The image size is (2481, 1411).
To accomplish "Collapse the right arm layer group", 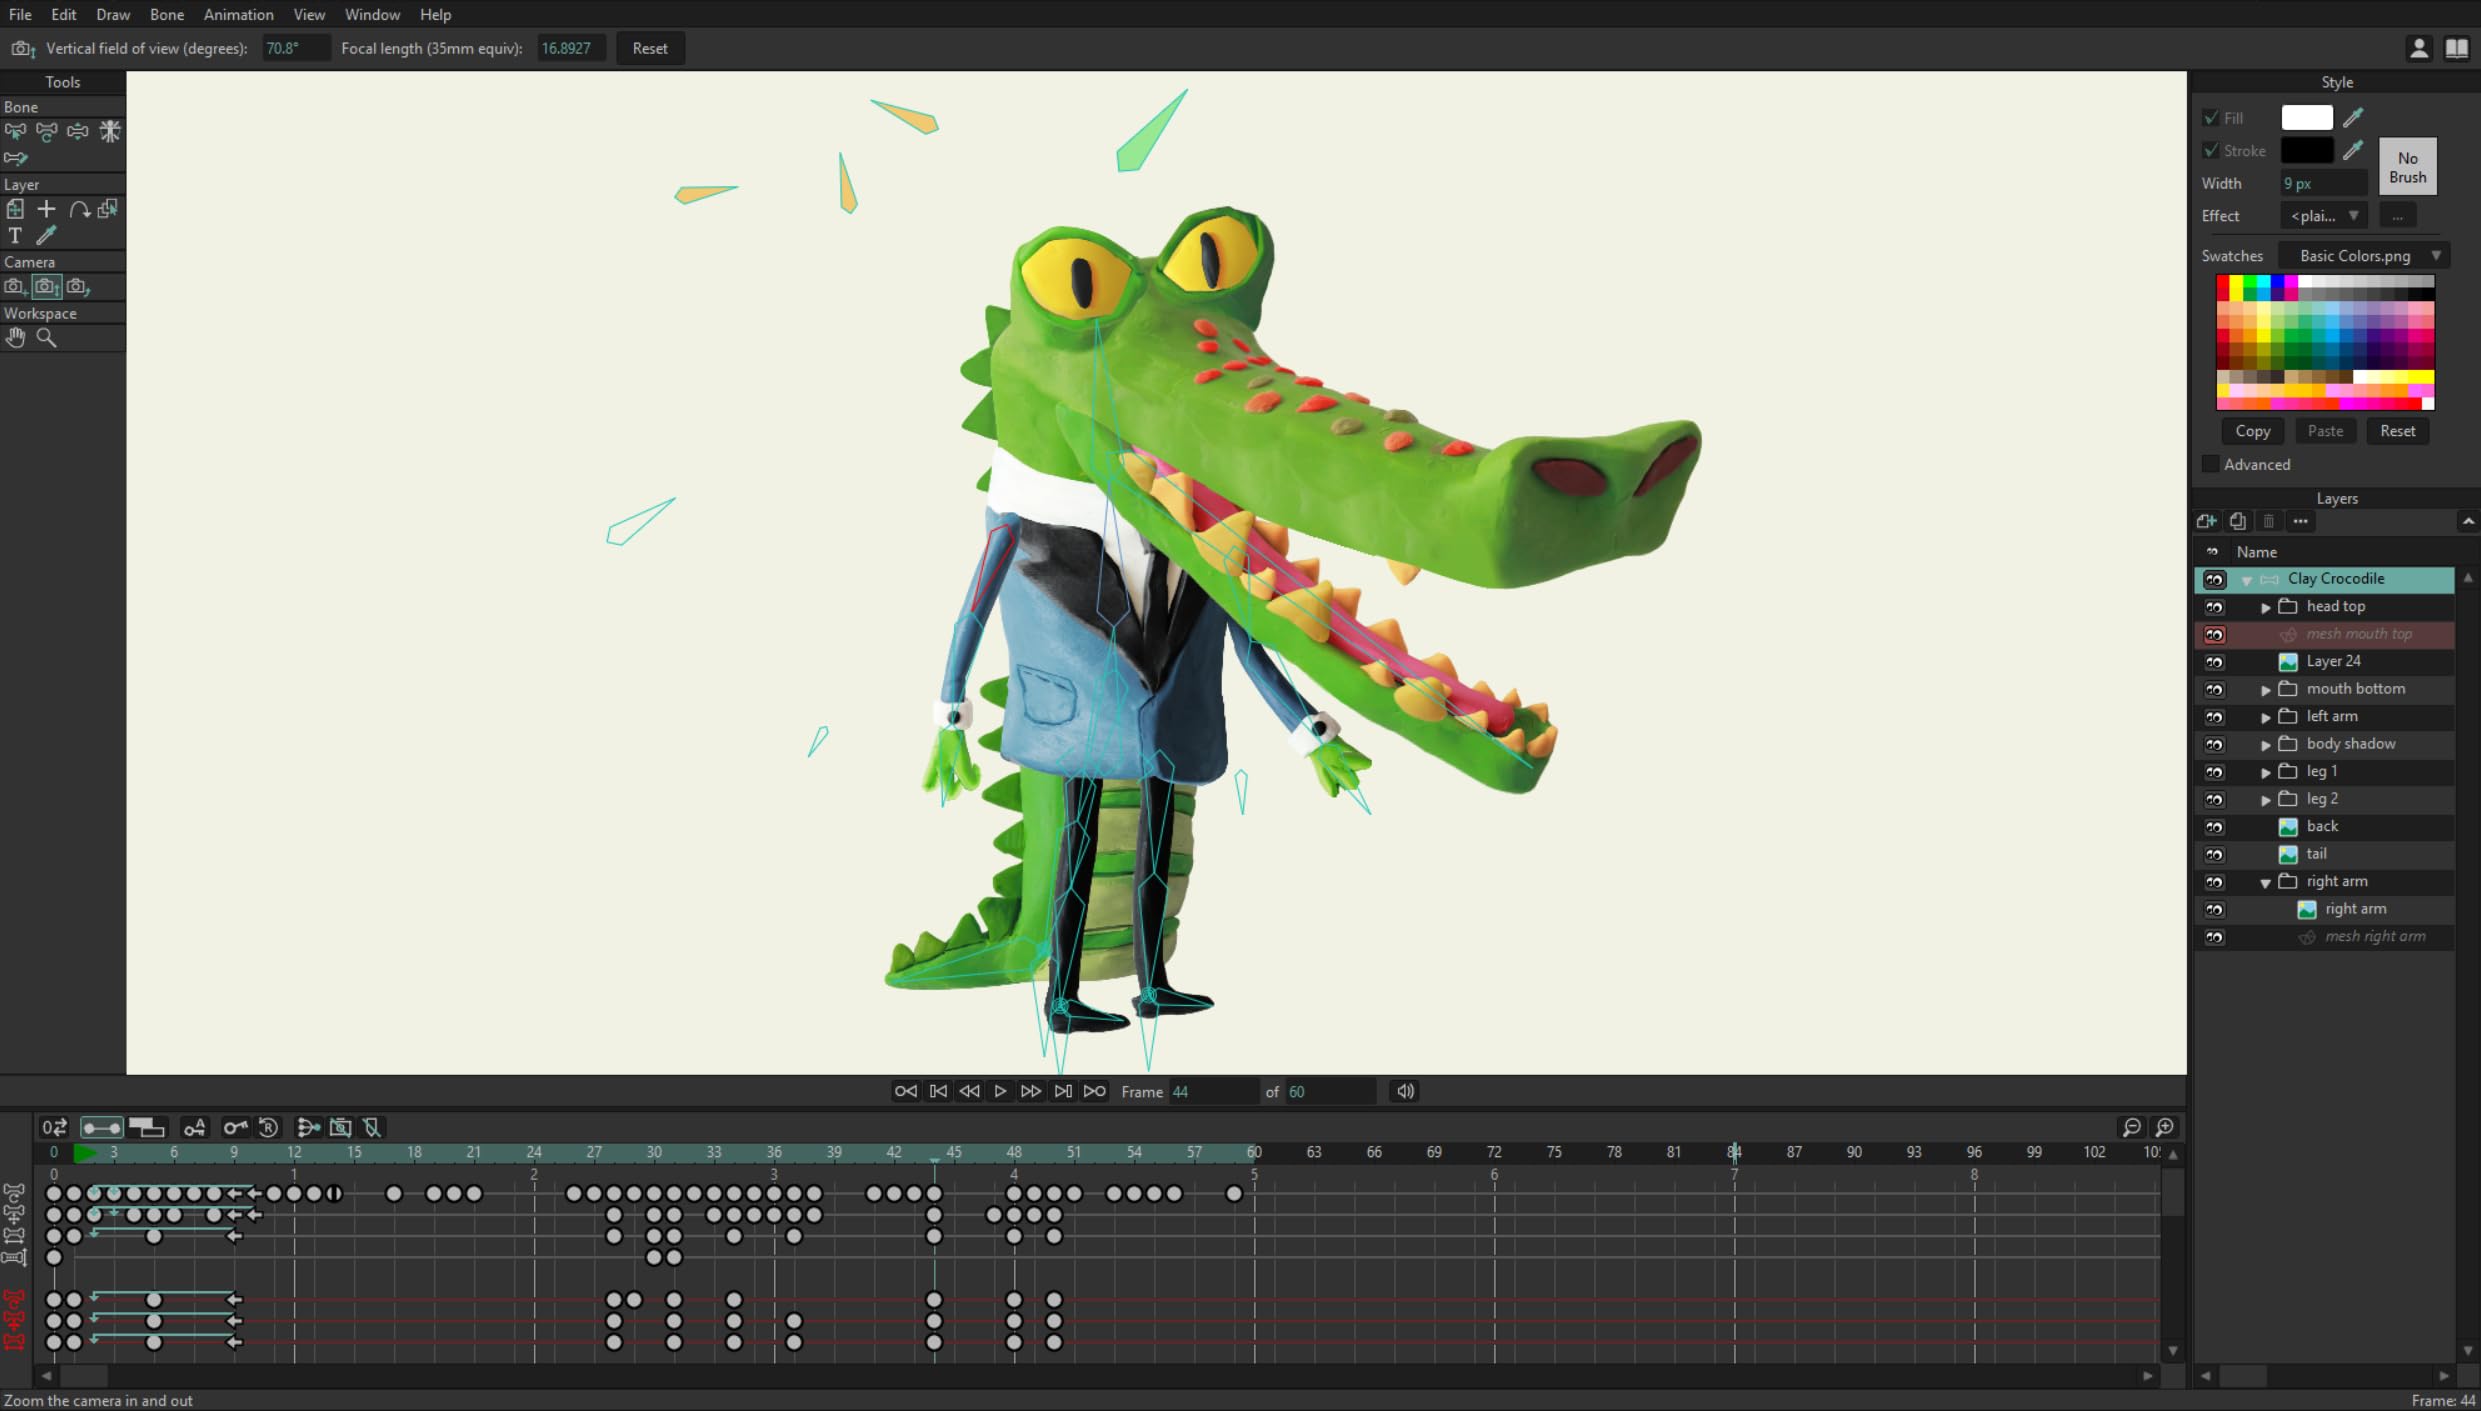I will click(x=2265, y=881).
